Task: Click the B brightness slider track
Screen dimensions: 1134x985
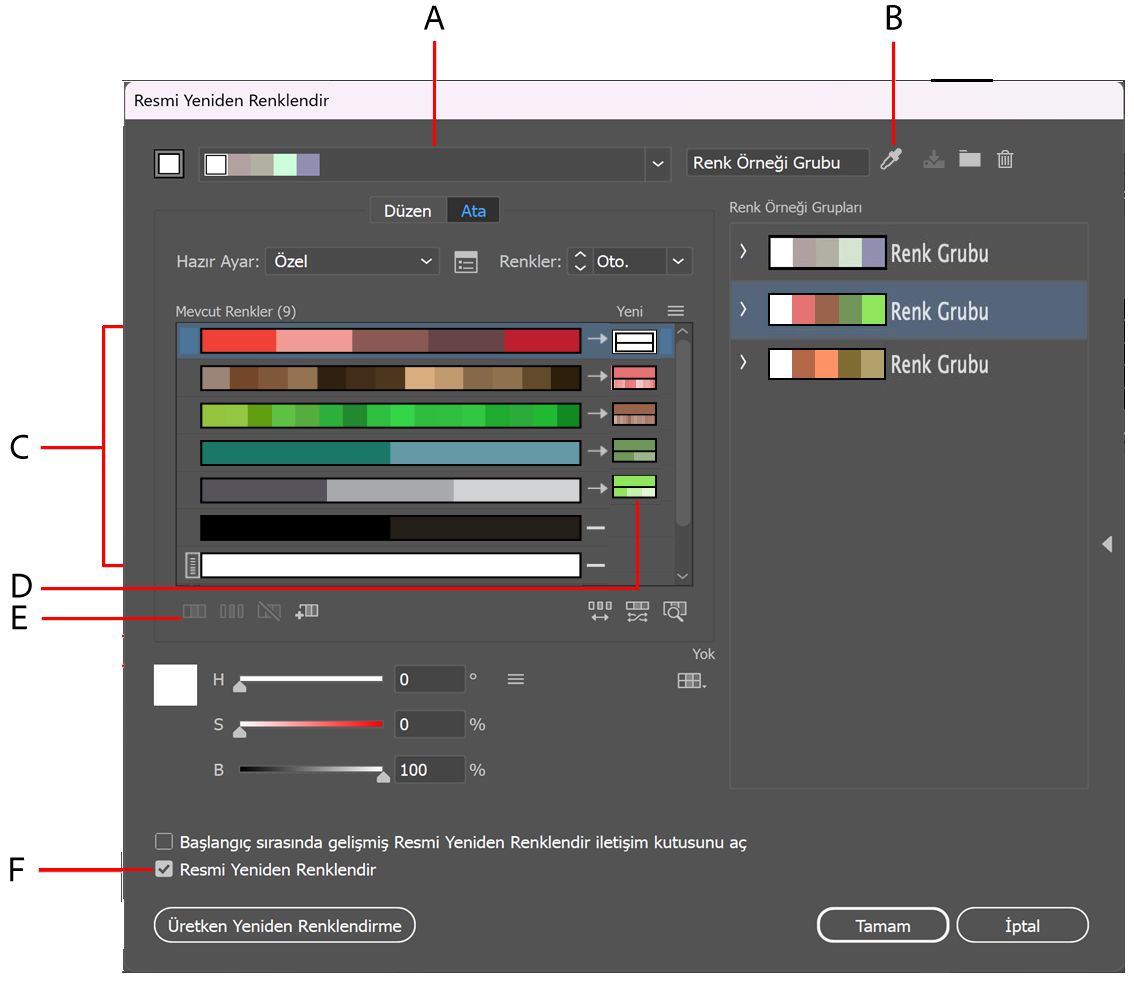Action: [311, 769]
